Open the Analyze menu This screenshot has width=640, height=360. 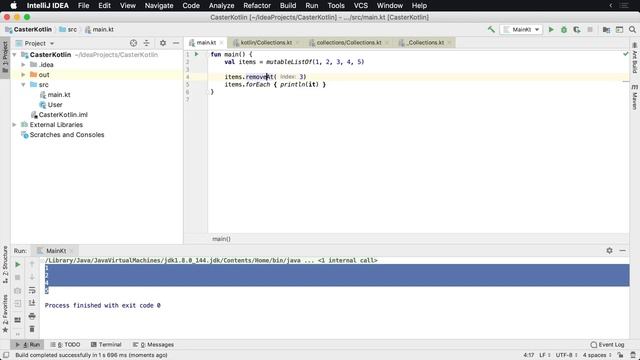(x=221, y=6)
